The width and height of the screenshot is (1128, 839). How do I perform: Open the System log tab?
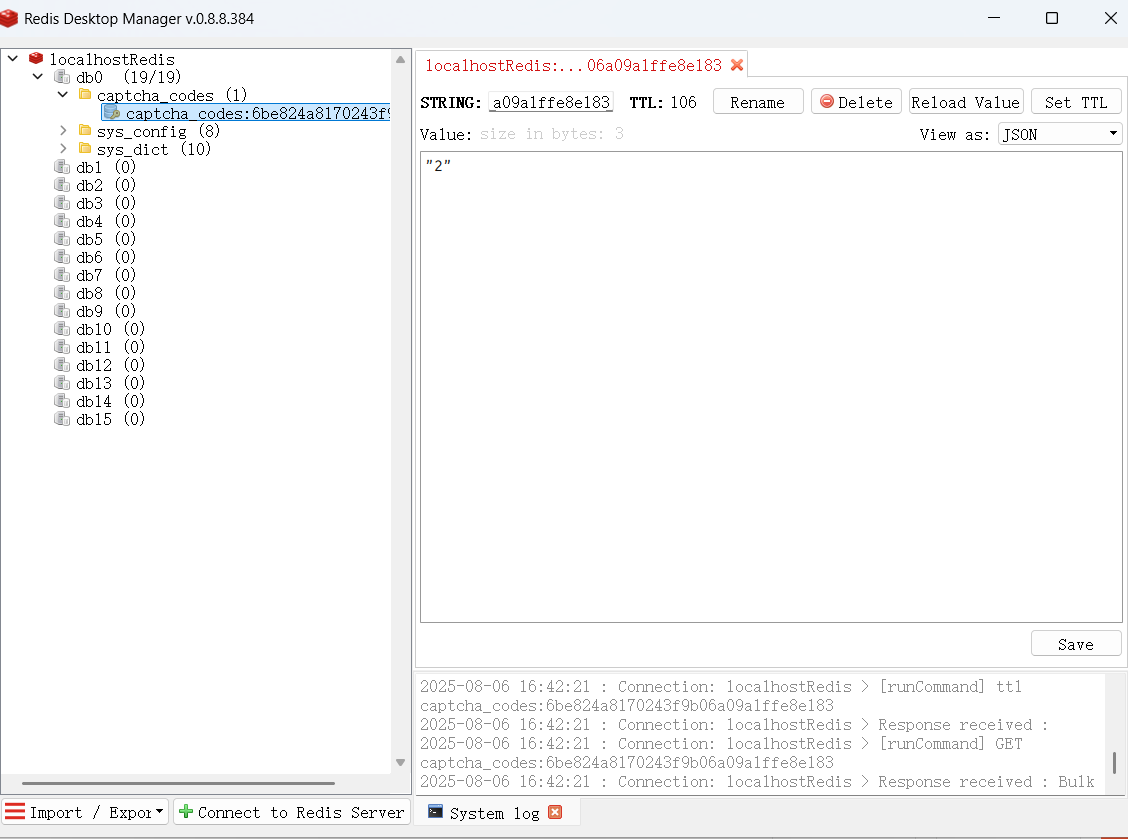494,813
